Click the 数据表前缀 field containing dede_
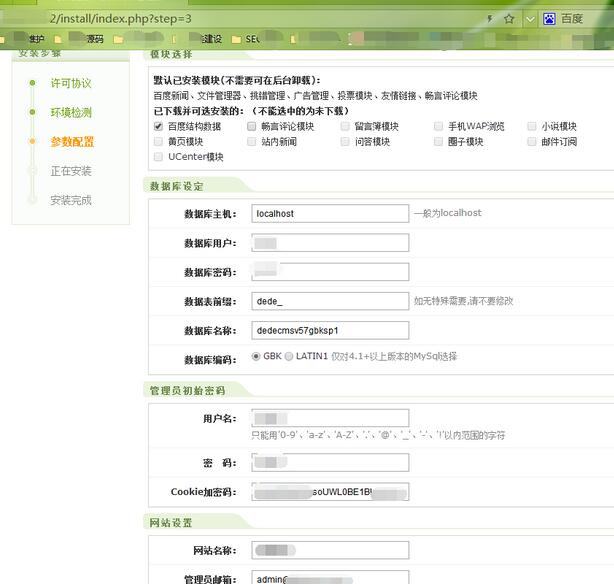Viewport: 614px width, 584px height. [x=330, y=301]
